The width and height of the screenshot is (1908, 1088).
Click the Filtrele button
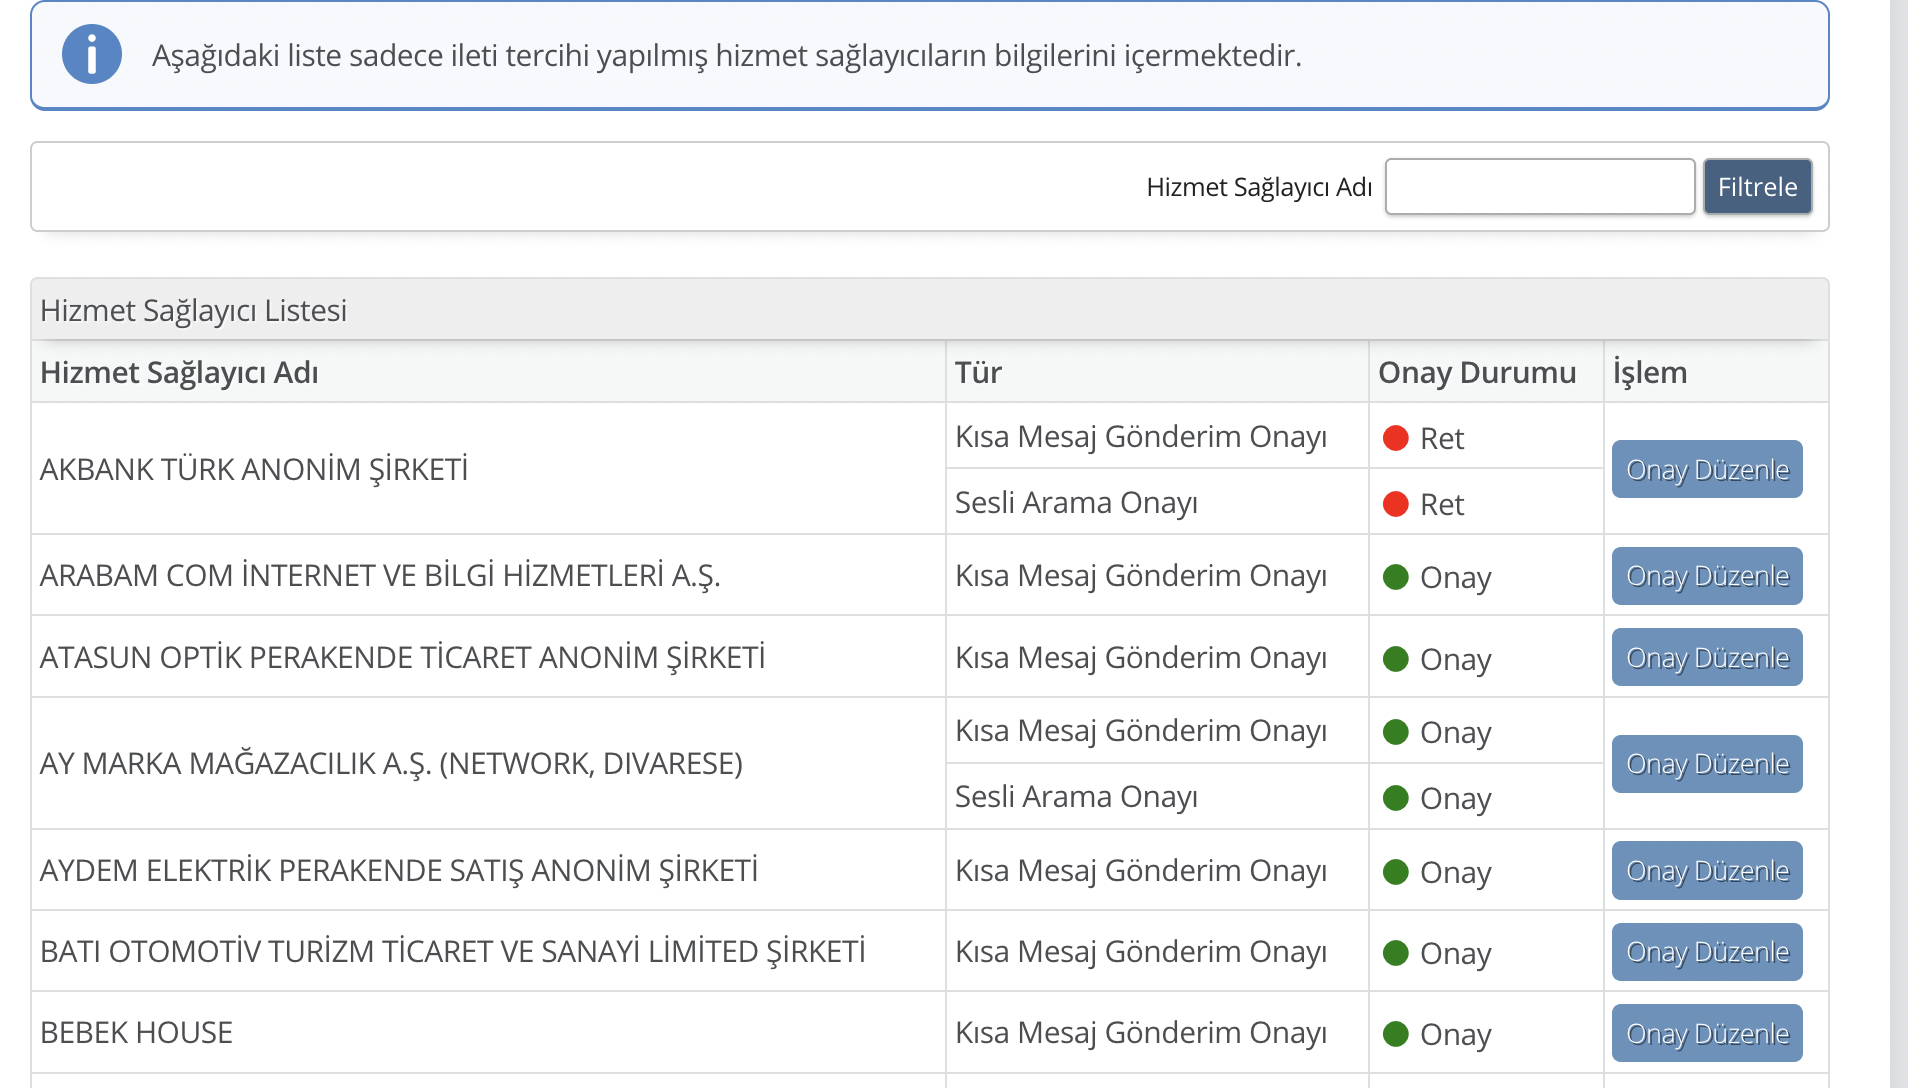click(x=1758, y=187)
